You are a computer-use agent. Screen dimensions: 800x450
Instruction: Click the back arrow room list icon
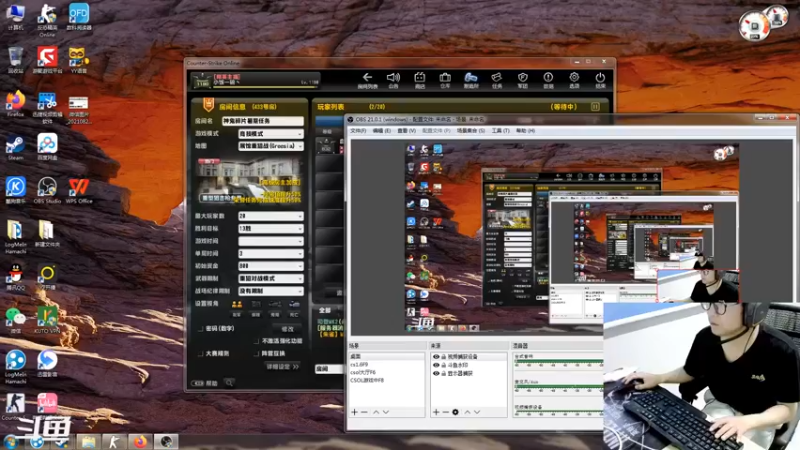[367, 78]
